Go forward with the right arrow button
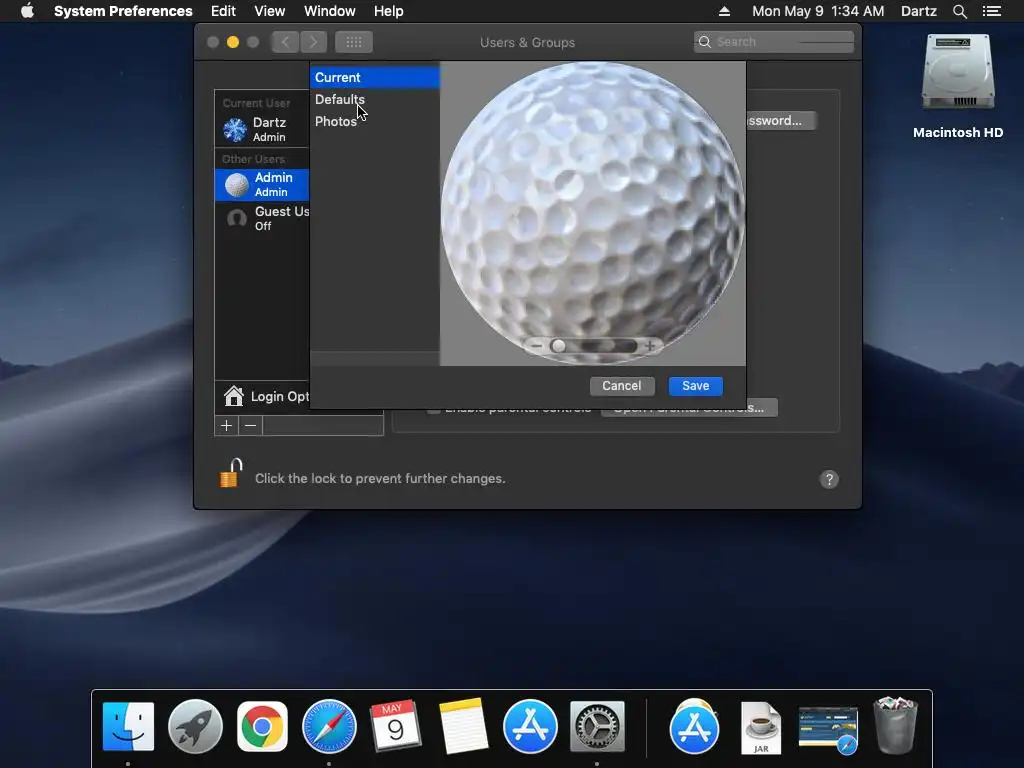This screenshot has width=1024, height=768. [313, 42]
